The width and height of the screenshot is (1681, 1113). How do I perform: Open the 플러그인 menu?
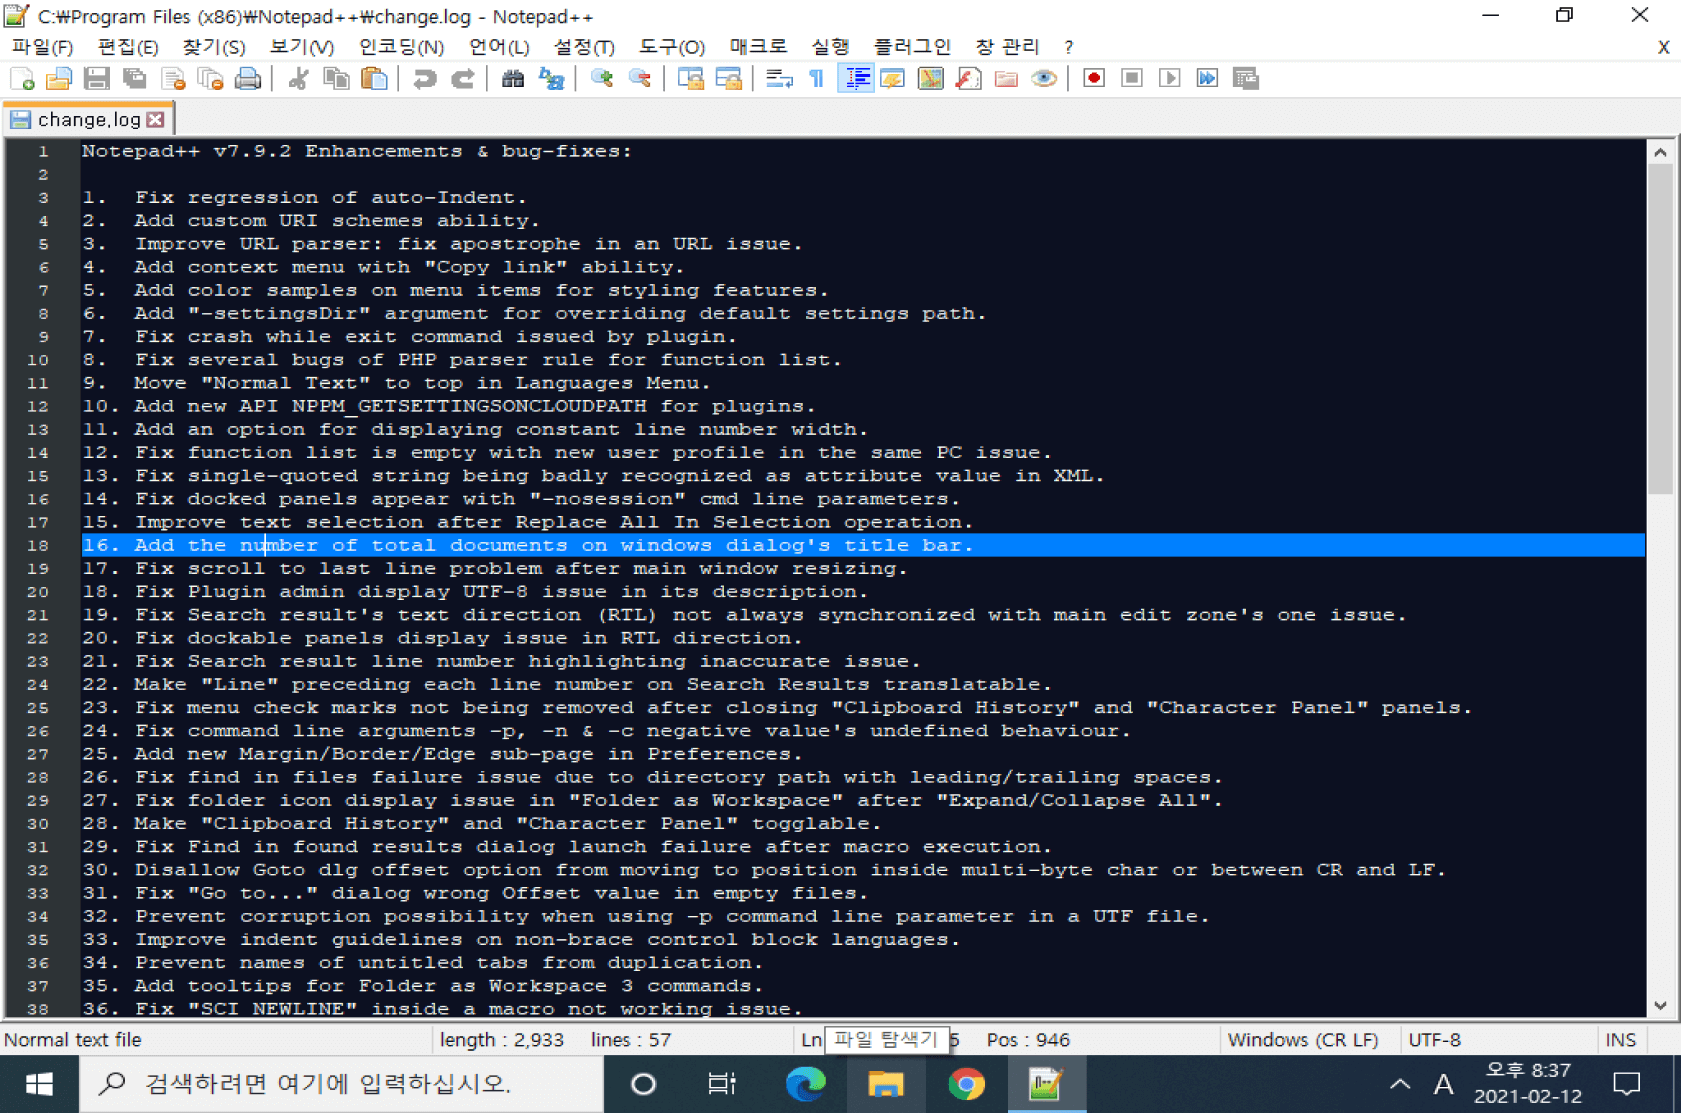pos(912,47)
